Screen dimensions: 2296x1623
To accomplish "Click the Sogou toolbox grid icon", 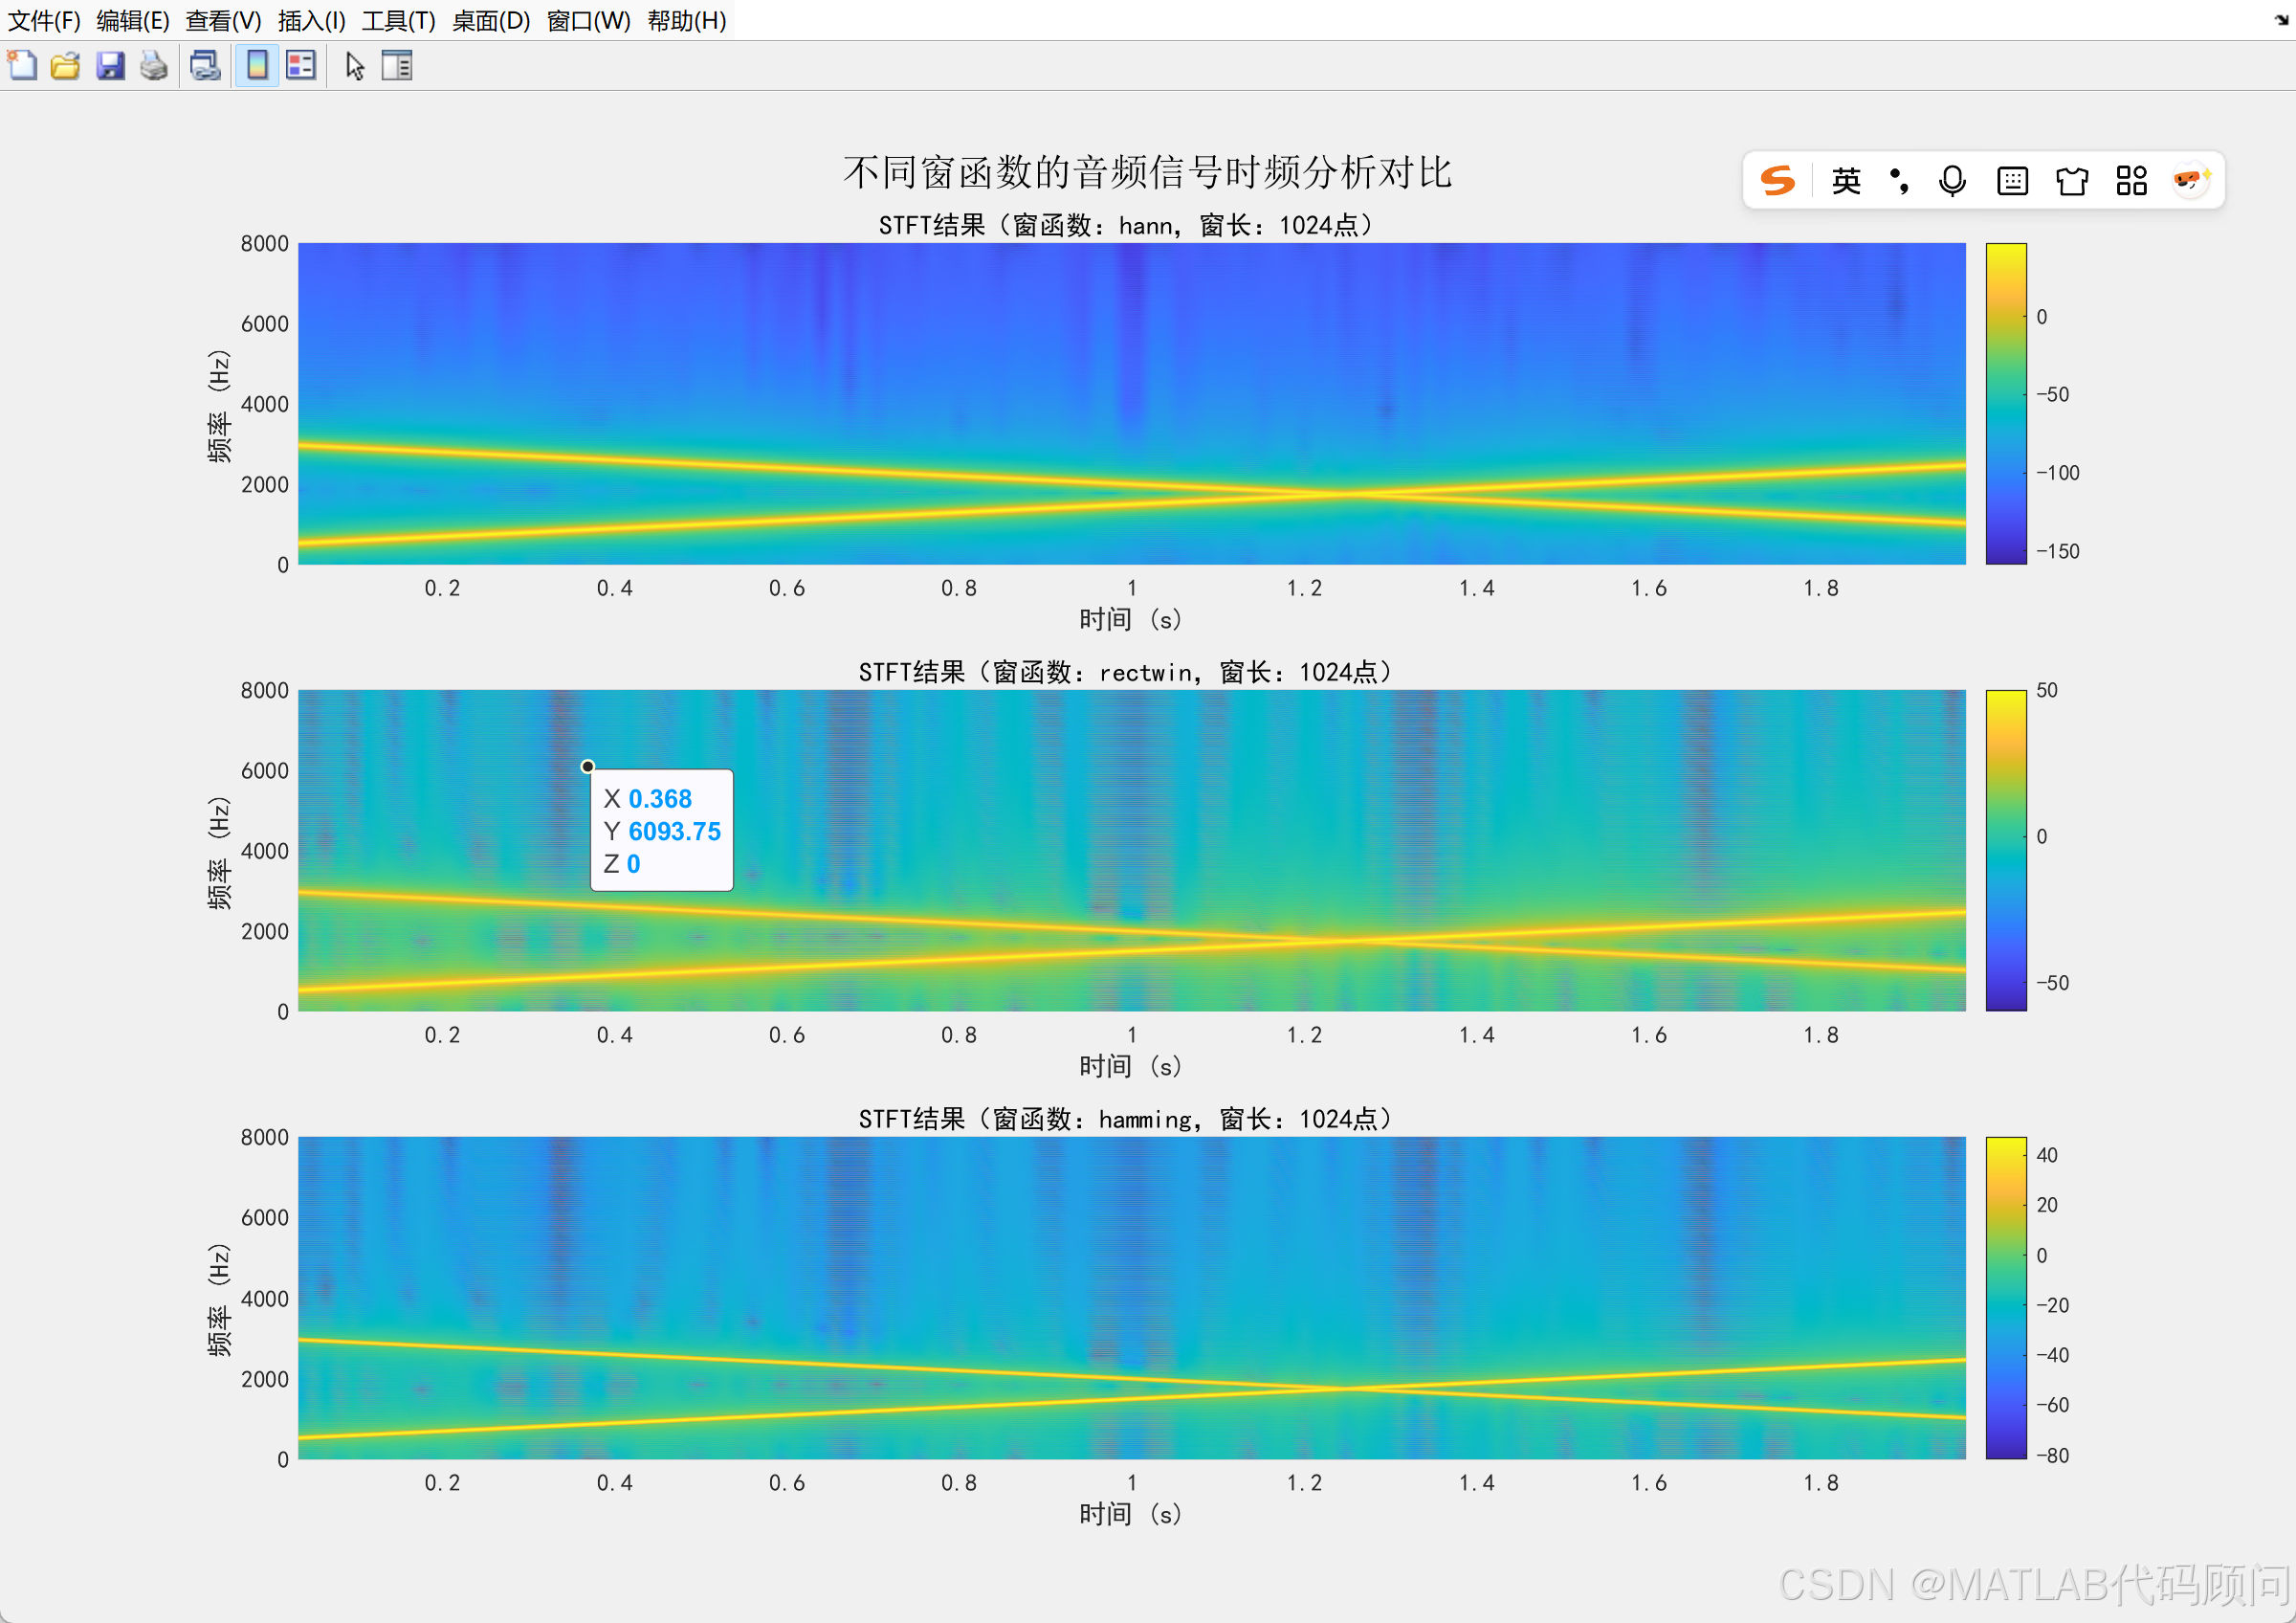I will pyautogui.click(x=2131, y=181).
